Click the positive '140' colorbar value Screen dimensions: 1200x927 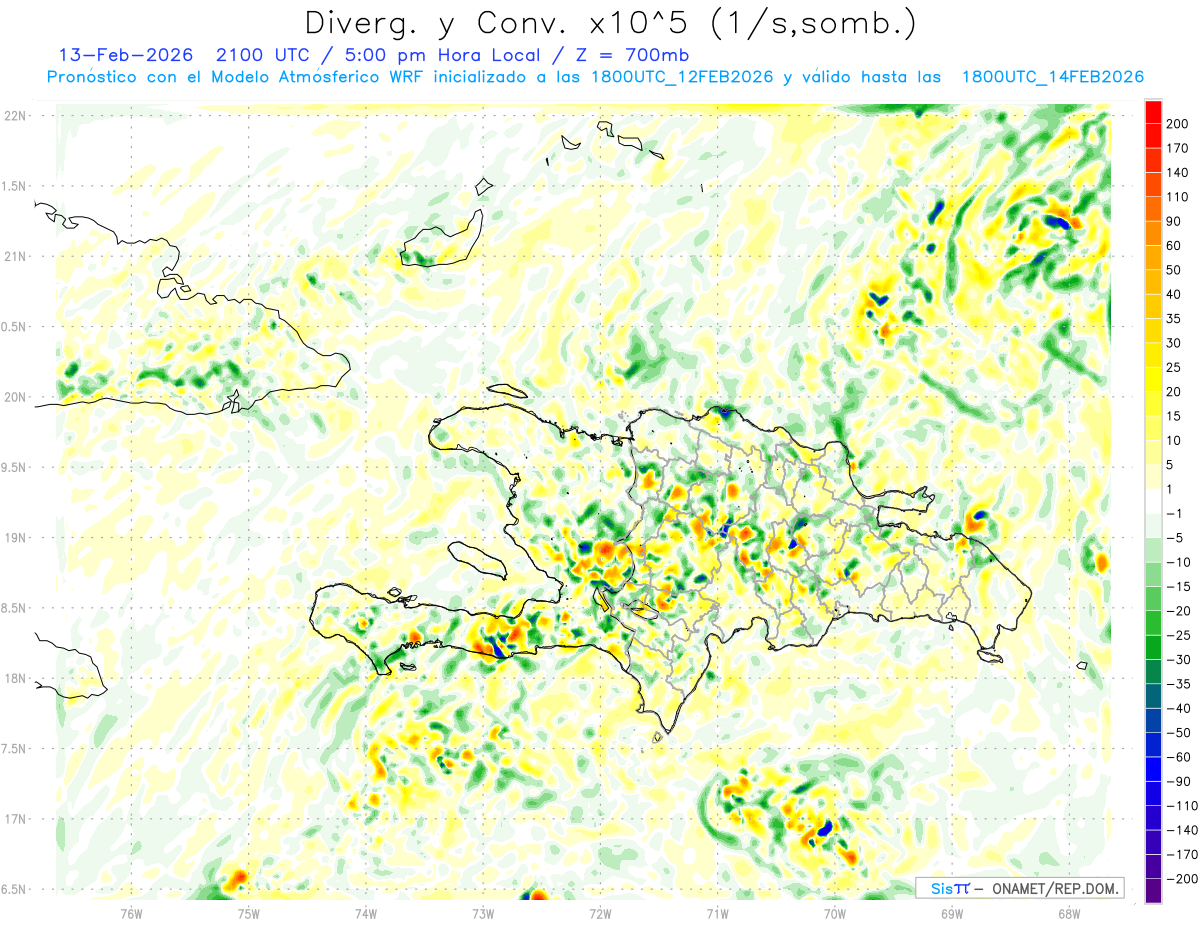click(x=1178, y=172)
